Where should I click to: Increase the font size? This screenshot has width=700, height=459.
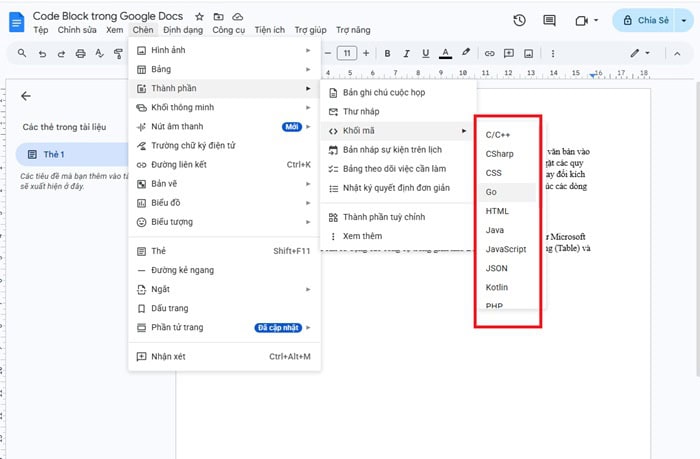point(366,54)
